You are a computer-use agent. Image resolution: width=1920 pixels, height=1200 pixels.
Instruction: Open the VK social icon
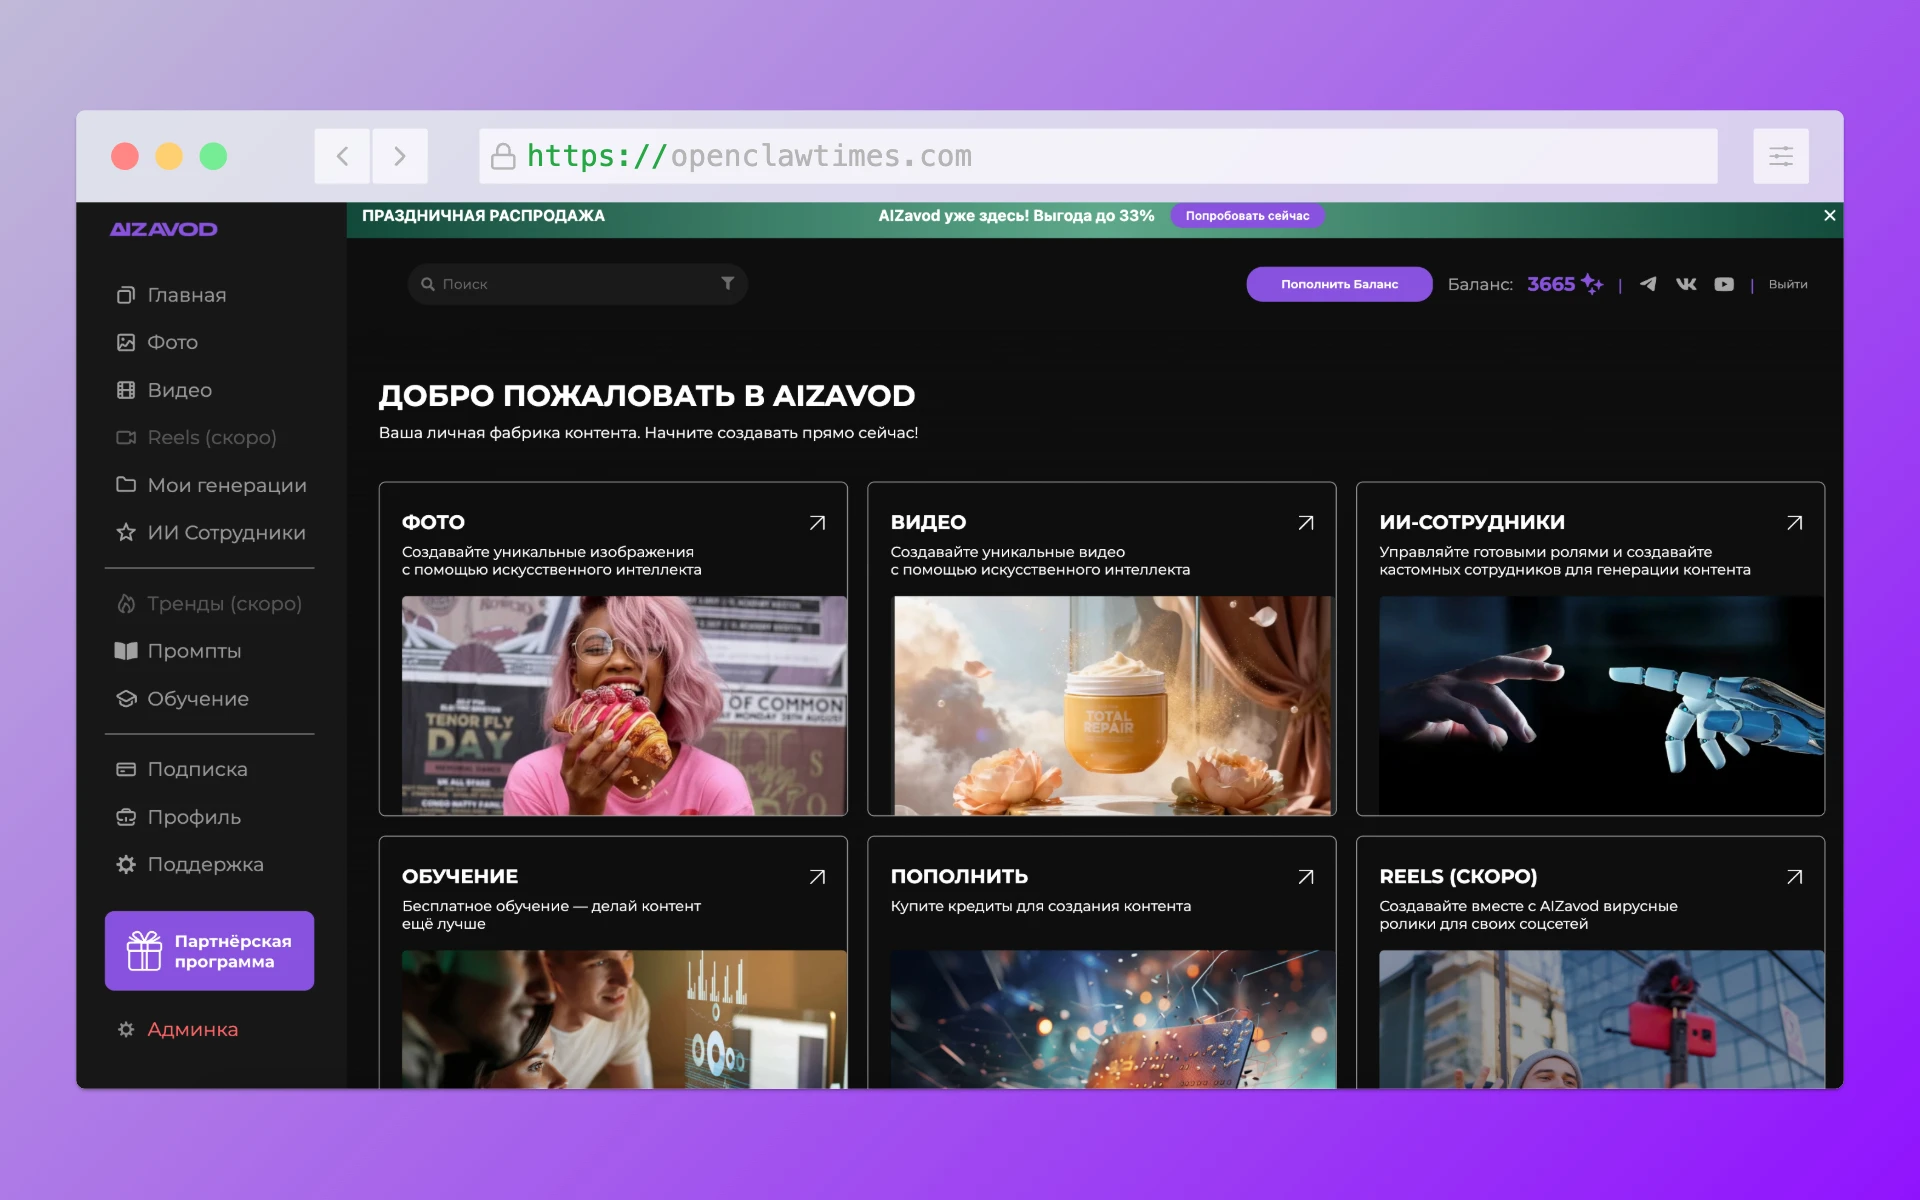(1686, 284)
